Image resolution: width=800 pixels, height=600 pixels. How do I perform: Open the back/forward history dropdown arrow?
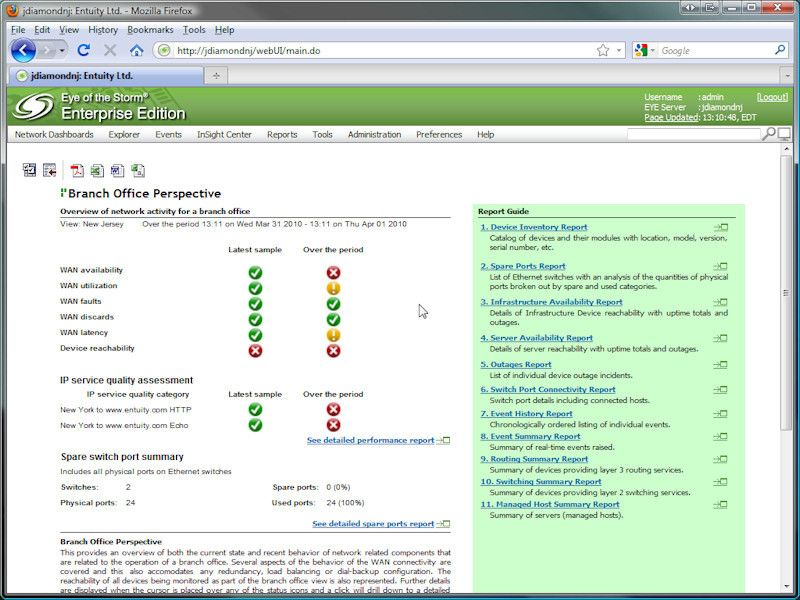[62, 51]
